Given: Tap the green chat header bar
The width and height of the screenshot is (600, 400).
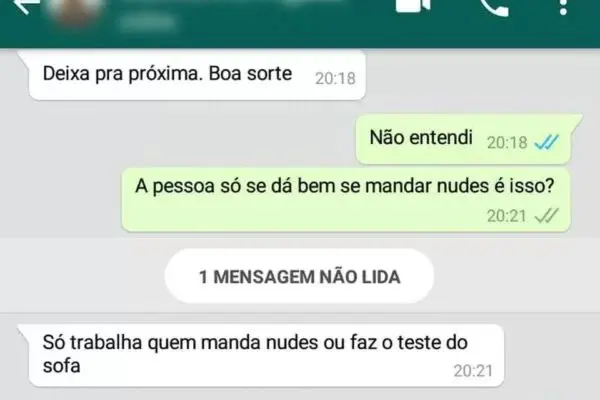Looking at the screenshot, I should click(x=300, y=24).
